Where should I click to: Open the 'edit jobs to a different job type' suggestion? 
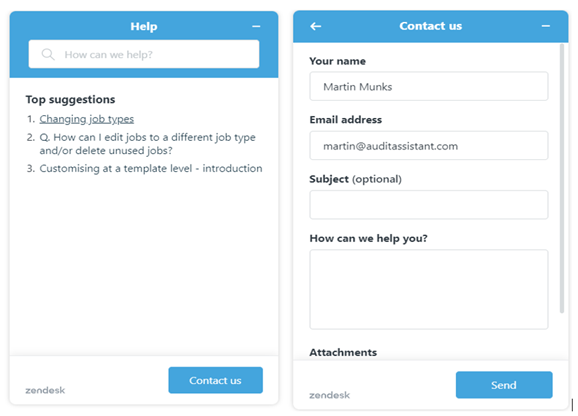[x=147, y=144]
